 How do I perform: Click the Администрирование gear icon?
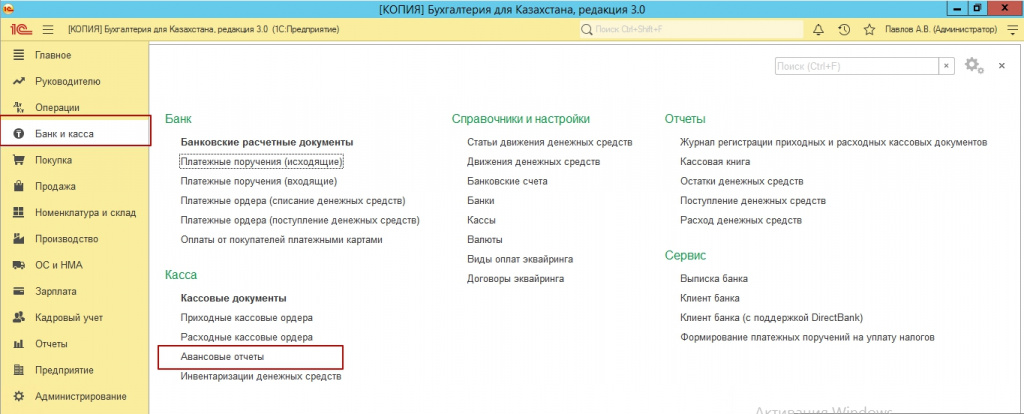[x=19, y=396]
